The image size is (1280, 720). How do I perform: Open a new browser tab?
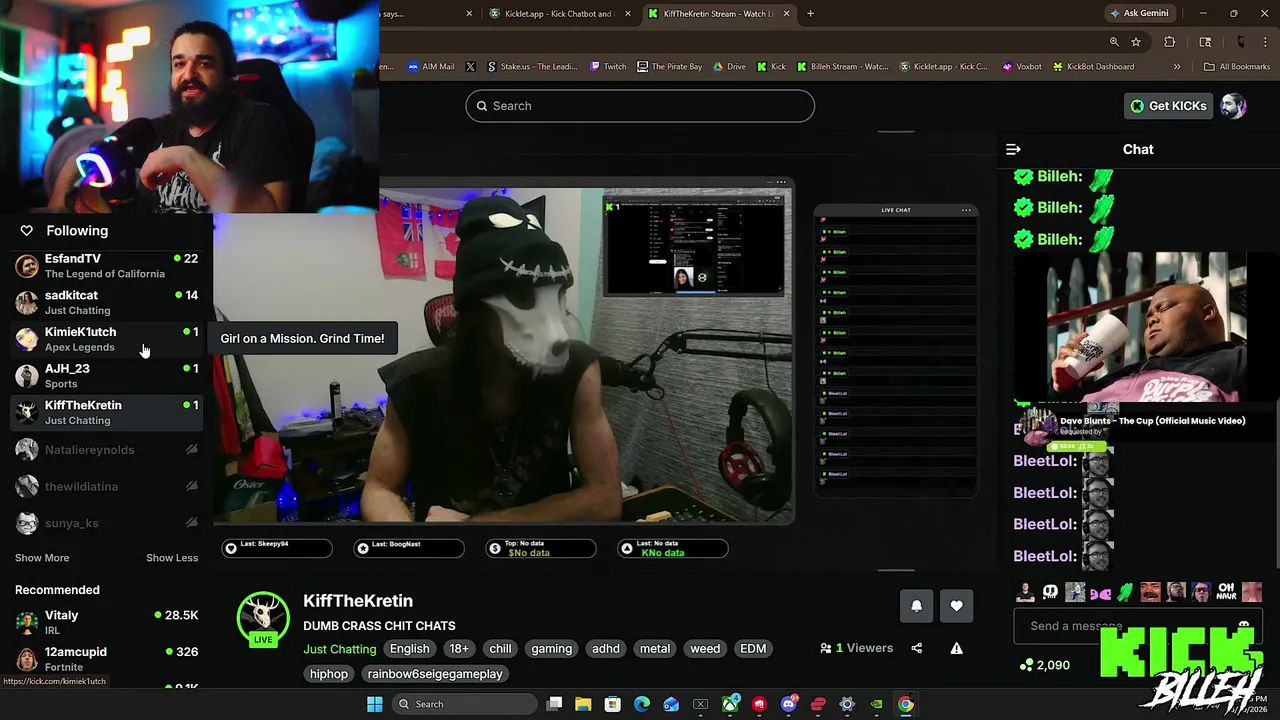[810, 14]
